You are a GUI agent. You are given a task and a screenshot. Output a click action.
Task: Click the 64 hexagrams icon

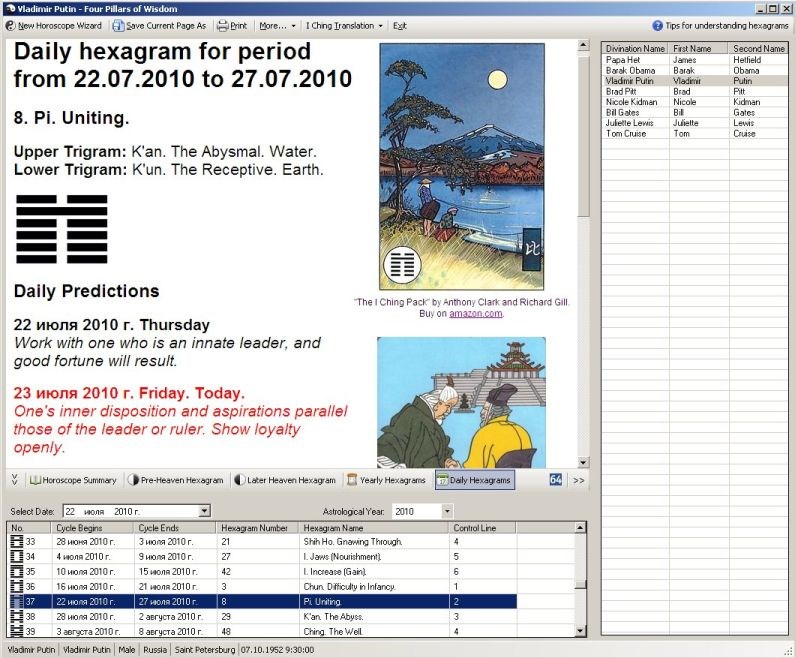[556, 479]
